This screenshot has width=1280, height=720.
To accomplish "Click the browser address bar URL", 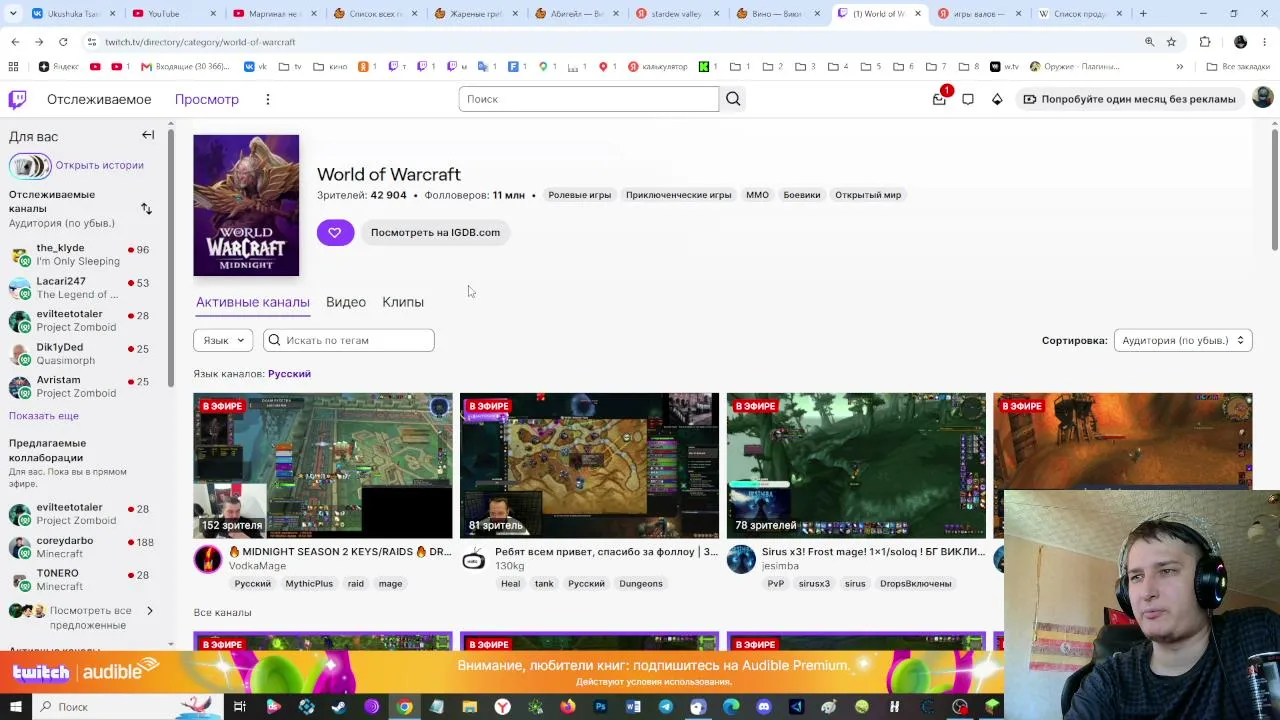I will tap(200, 42).
